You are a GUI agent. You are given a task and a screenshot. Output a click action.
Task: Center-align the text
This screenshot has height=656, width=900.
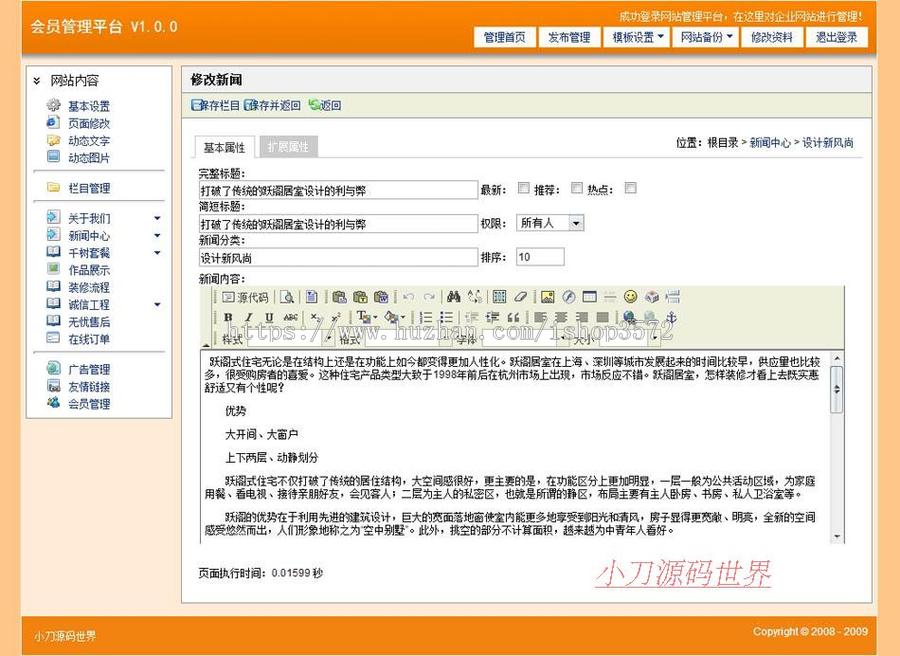pos(561,317)
